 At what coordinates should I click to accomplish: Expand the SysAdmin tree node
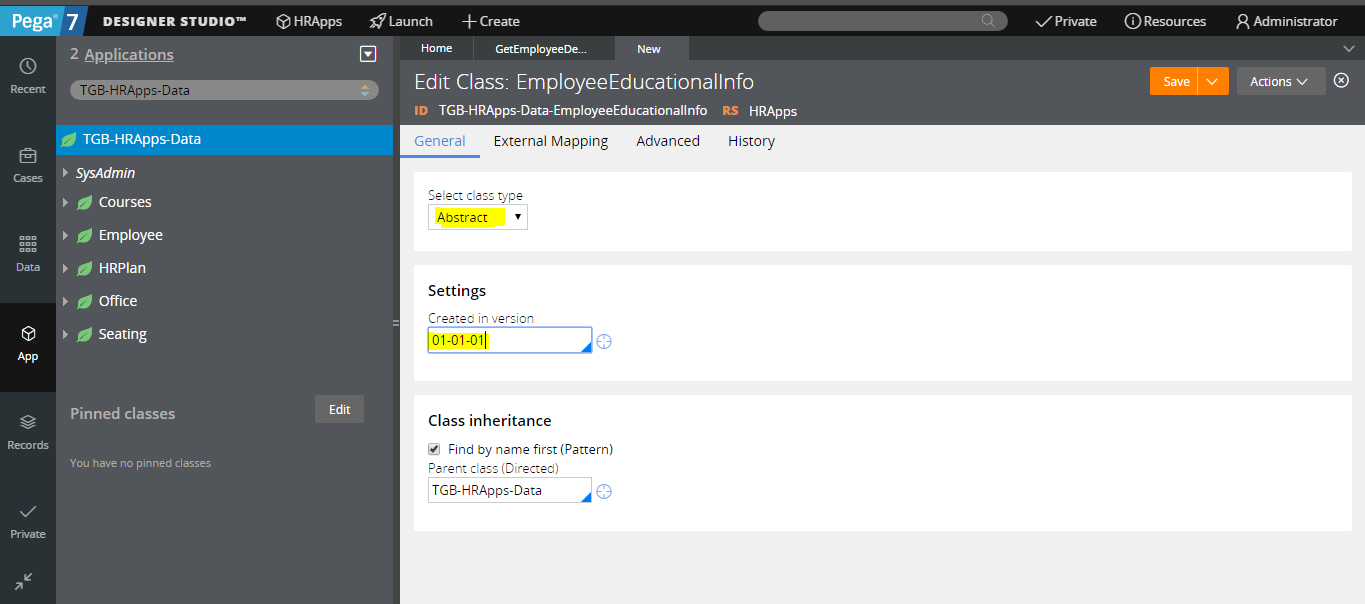(x=65, y=173)
